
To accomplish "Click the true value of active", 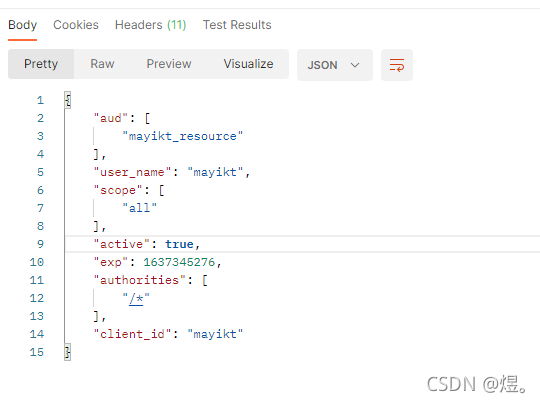I will [179, 244].
